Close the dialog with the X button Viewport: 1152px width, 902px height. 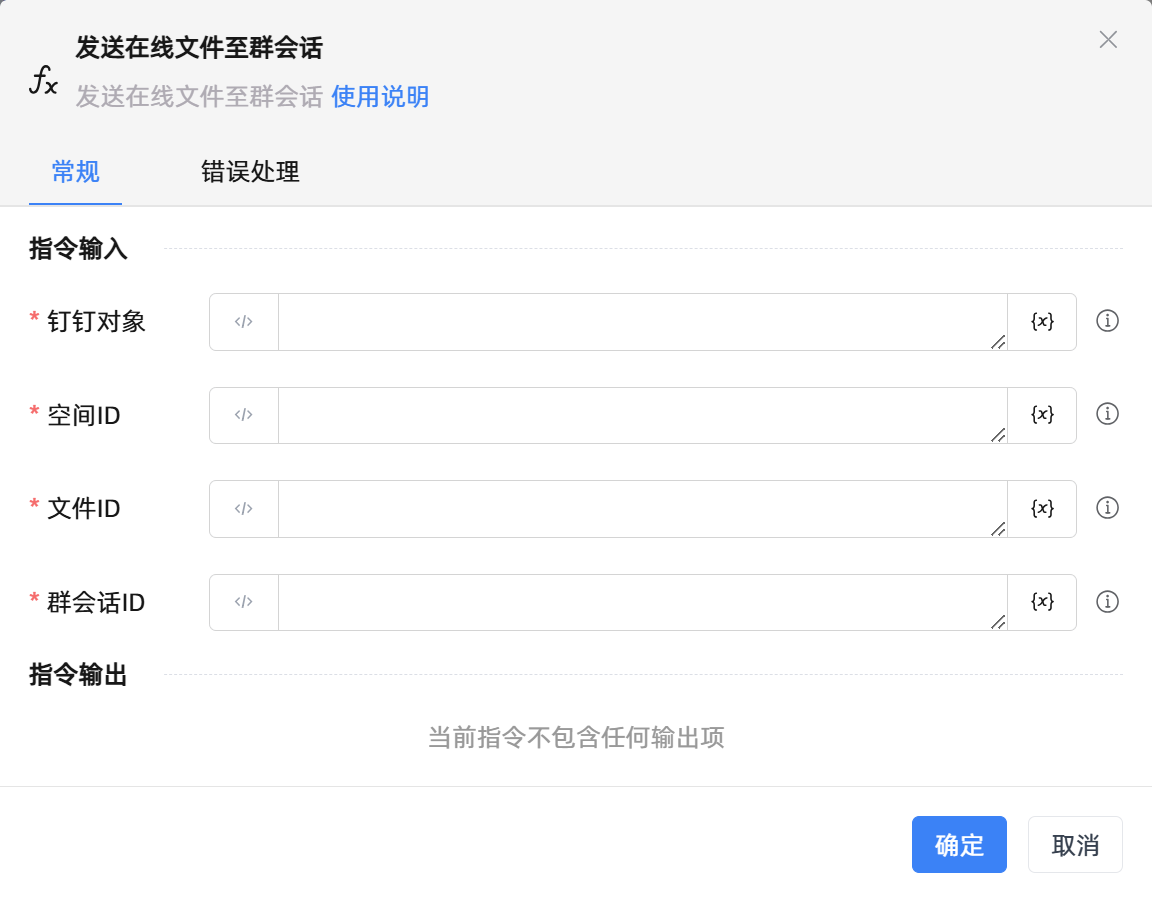1108,40
